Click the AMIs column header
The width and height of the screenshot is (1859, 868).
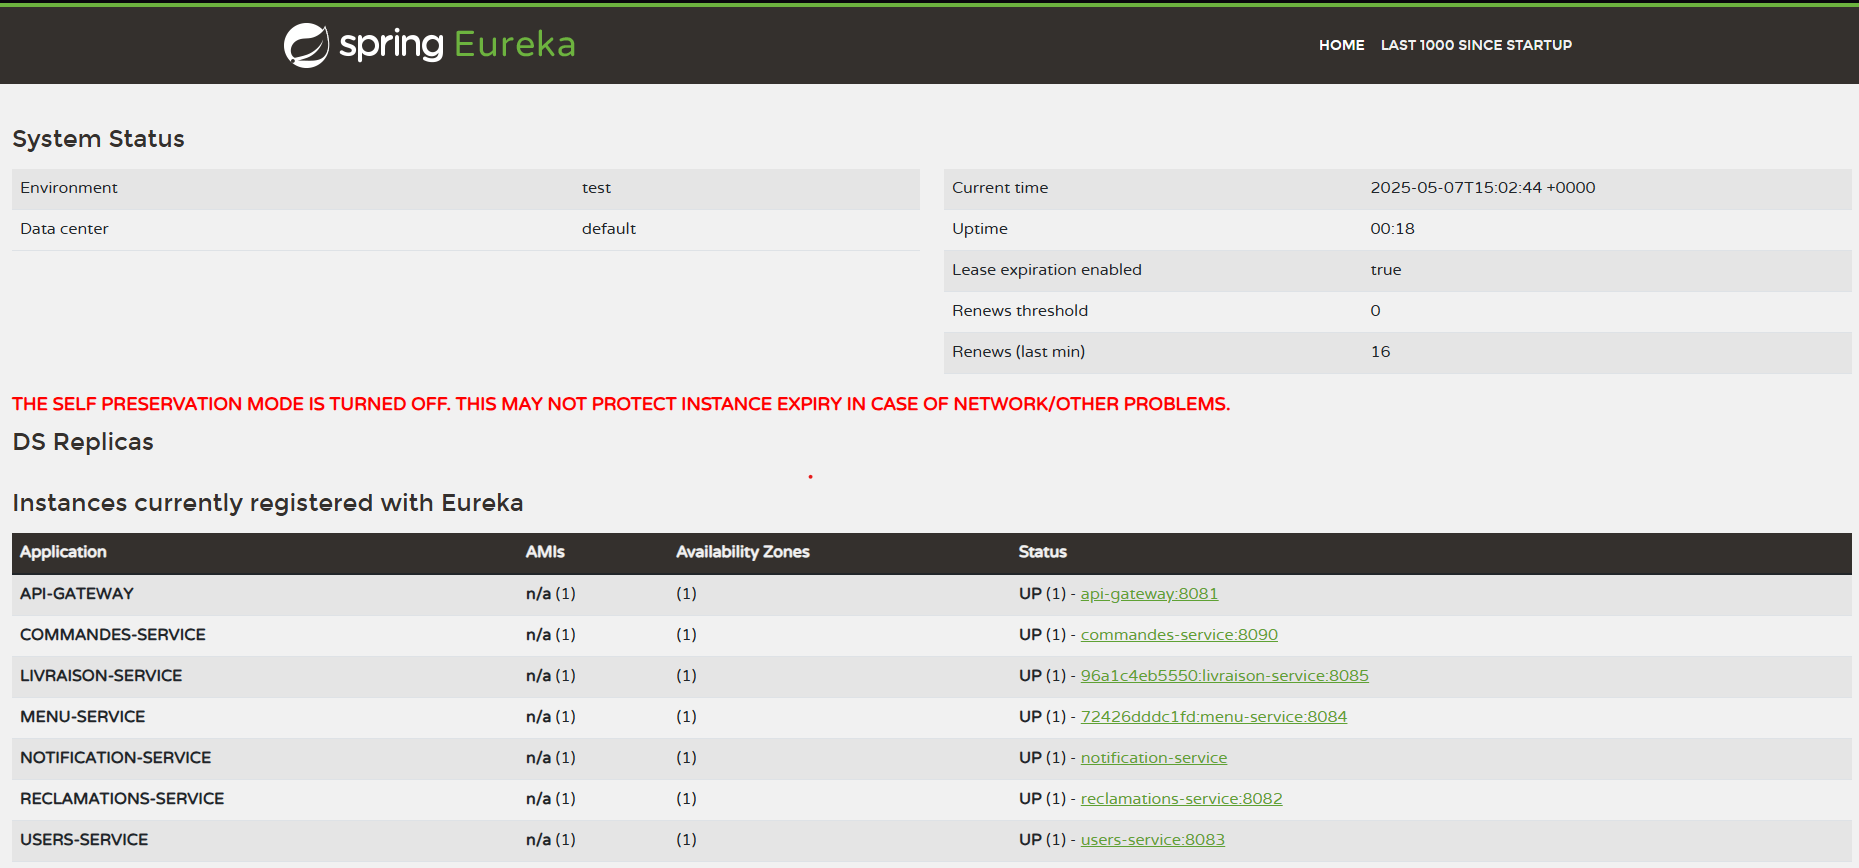[545, 552]
